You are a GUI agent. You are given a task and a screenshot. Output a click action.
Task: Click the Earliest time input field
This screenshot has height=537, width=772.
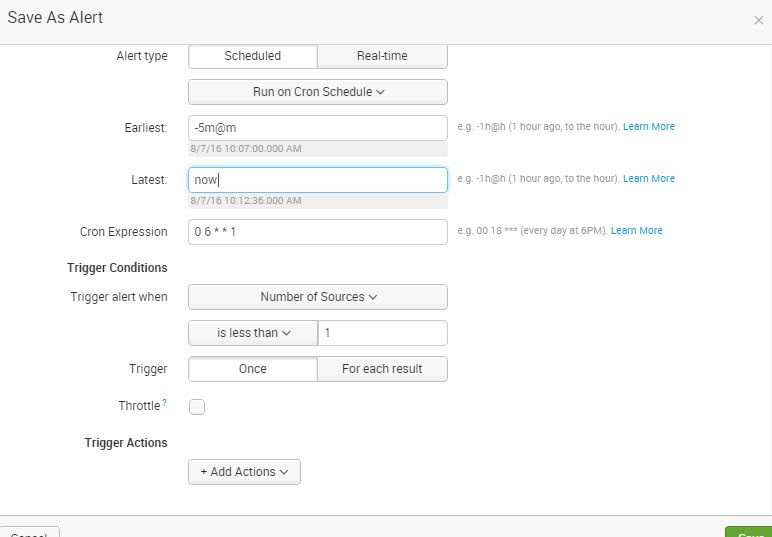[318, 128]
